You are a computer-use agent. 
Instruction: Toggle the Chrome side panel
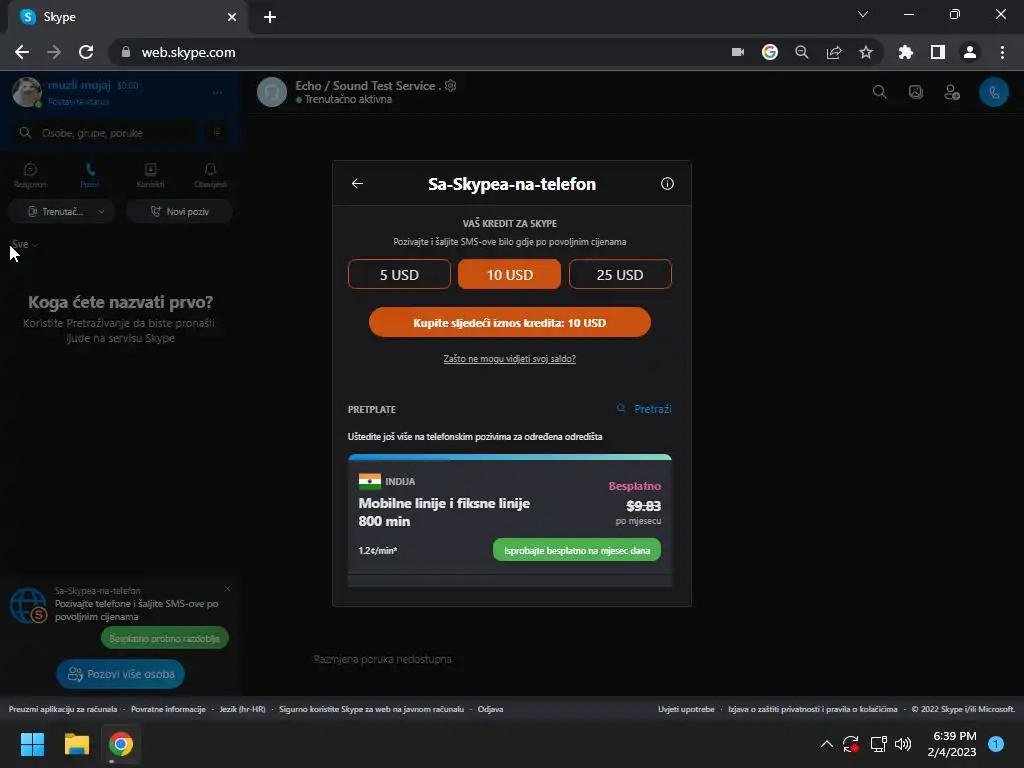[x=938, y=52]
